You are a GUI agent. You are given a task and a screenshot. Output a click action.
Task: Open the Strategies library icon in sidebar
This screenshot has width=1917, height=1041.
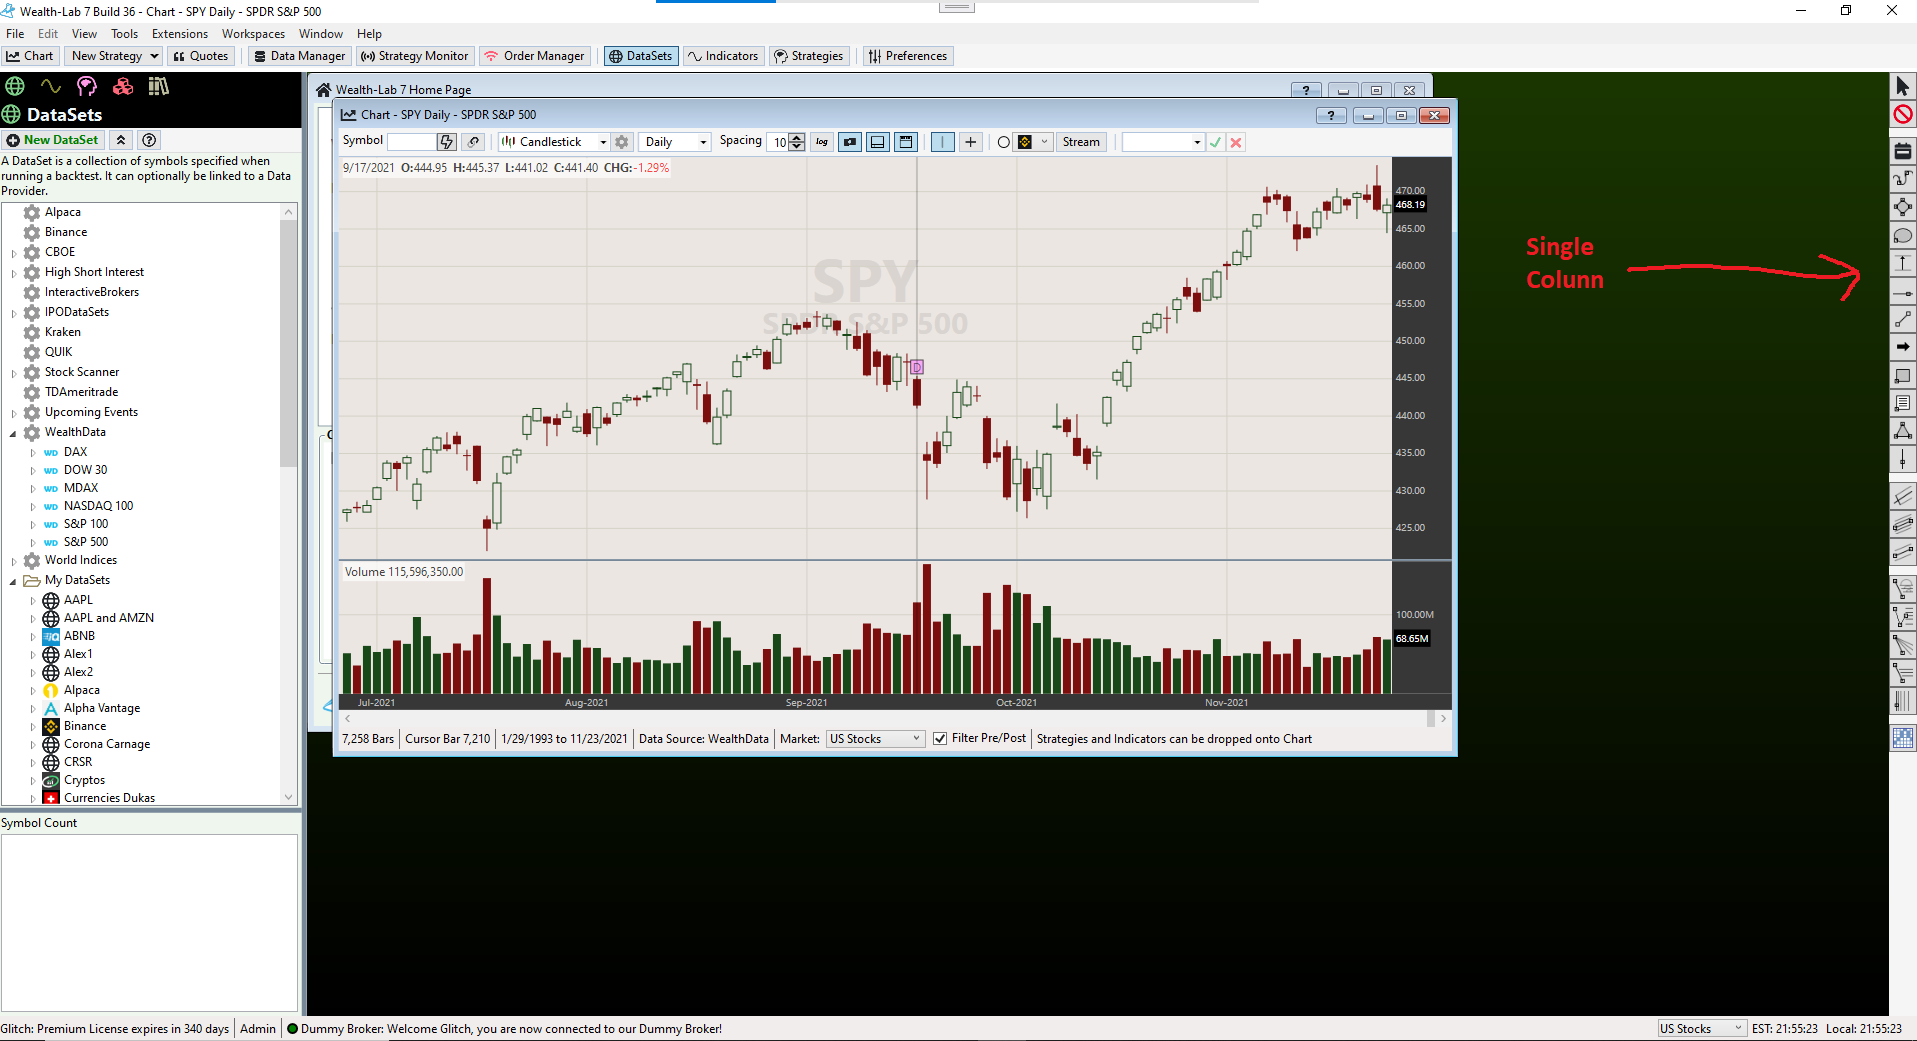point(158,87)
